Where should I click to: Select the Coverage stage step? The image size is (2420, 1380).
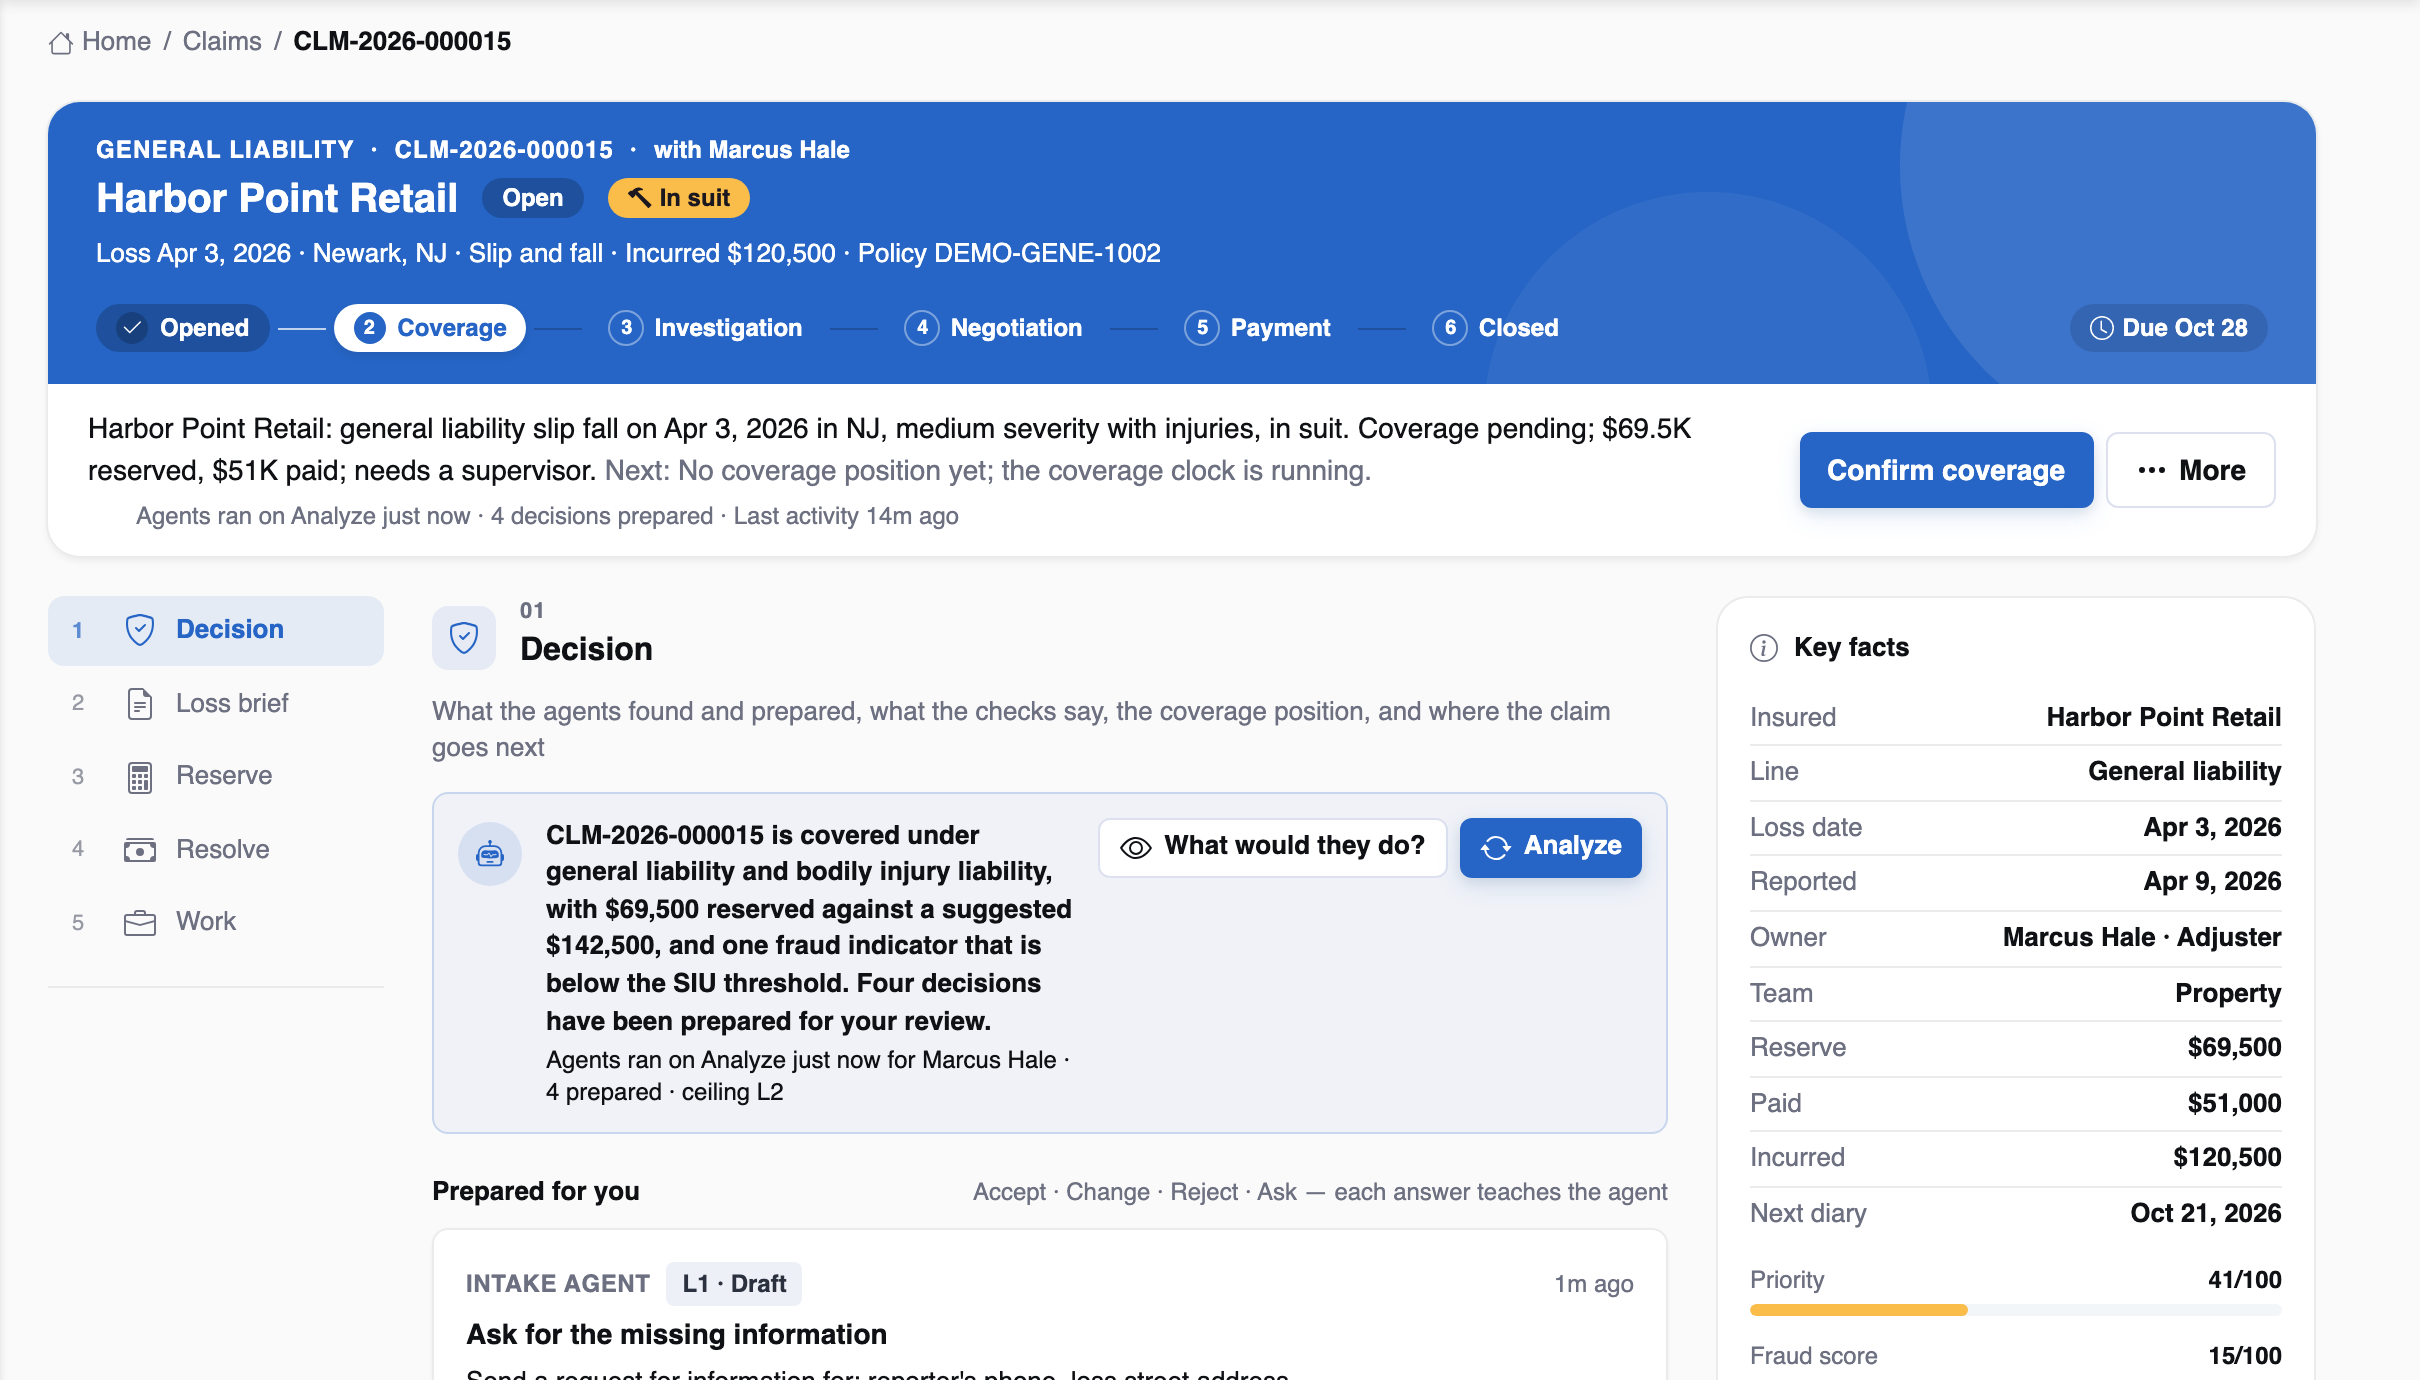pos(430,328)
